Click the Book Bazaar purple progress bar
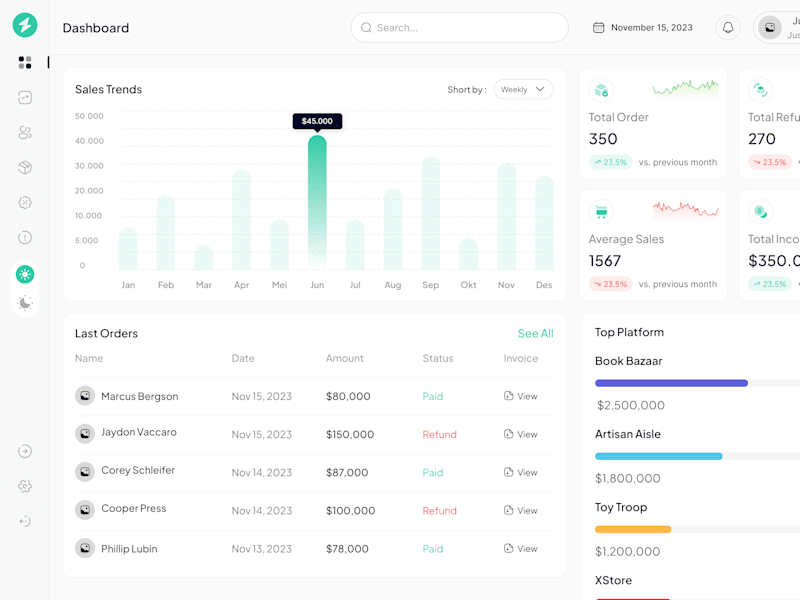This screenshot has height=600, width=800. pyautogui.click(x=671, y=383)
